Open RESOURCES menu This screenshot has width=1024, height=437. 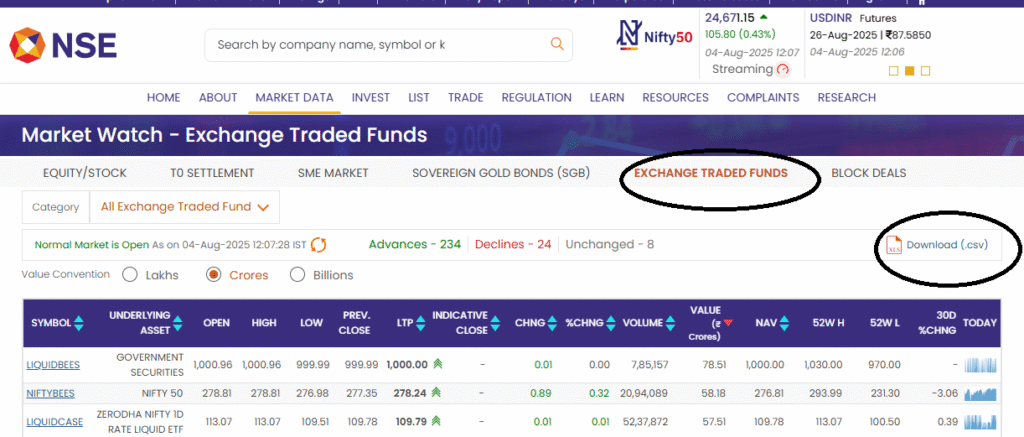pyautogui.click(x=675, y=97)
